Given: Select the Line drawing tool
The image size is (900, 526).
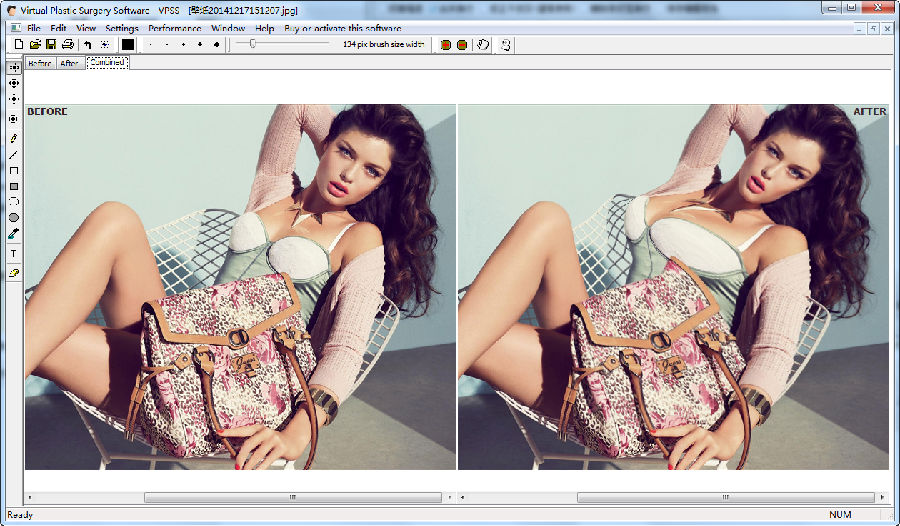Looking at the screenshot, I should tap(14, 154).
